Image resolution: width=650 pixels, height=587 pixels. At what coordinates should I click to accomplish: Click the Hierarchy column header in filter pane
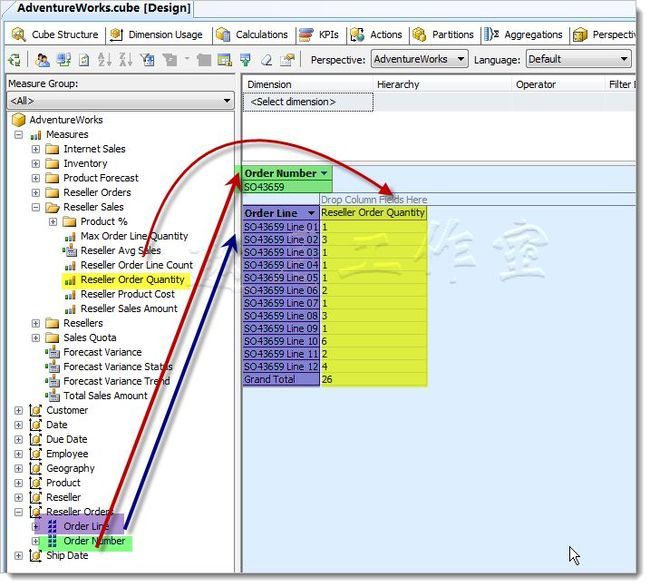[x=398, y=85]
